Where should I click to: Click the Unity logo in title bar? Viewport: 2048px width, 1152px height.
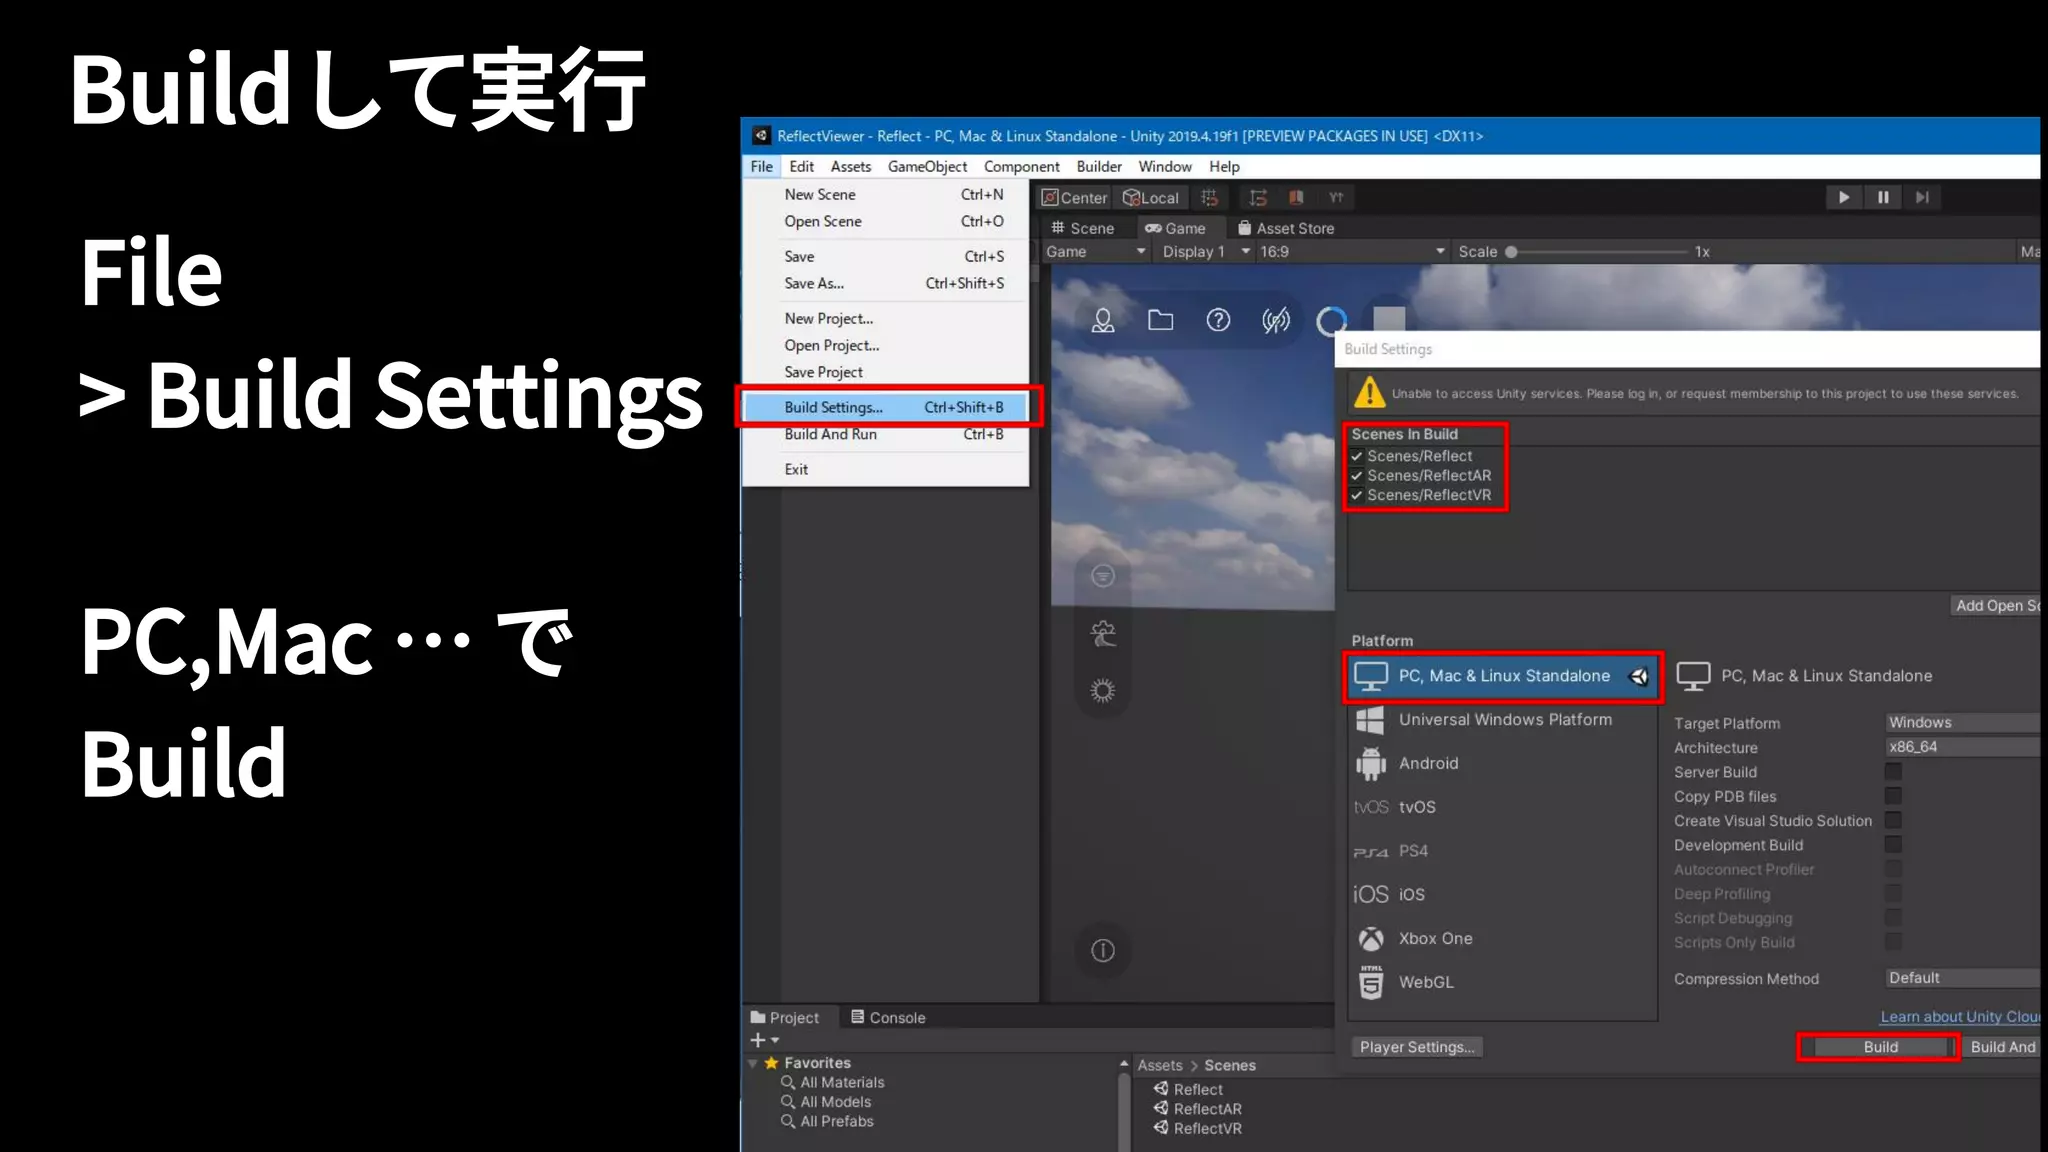(x=761, y=136)
